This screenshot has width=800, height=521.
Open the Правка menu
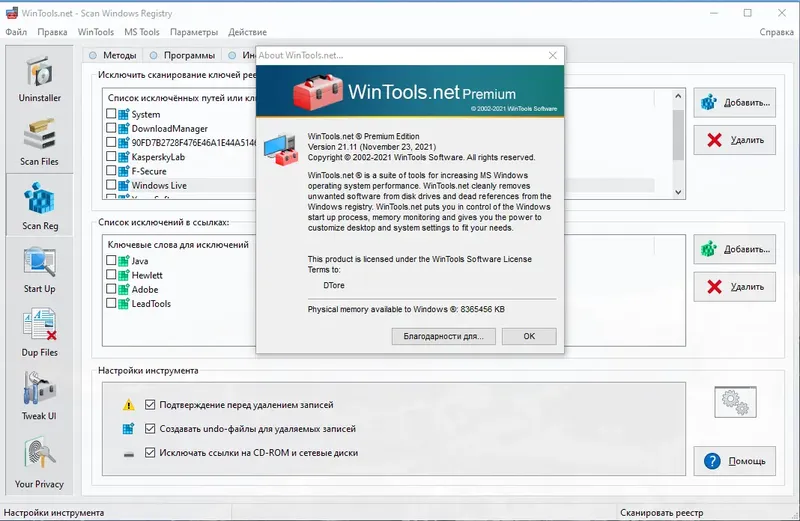pos(52,32)
